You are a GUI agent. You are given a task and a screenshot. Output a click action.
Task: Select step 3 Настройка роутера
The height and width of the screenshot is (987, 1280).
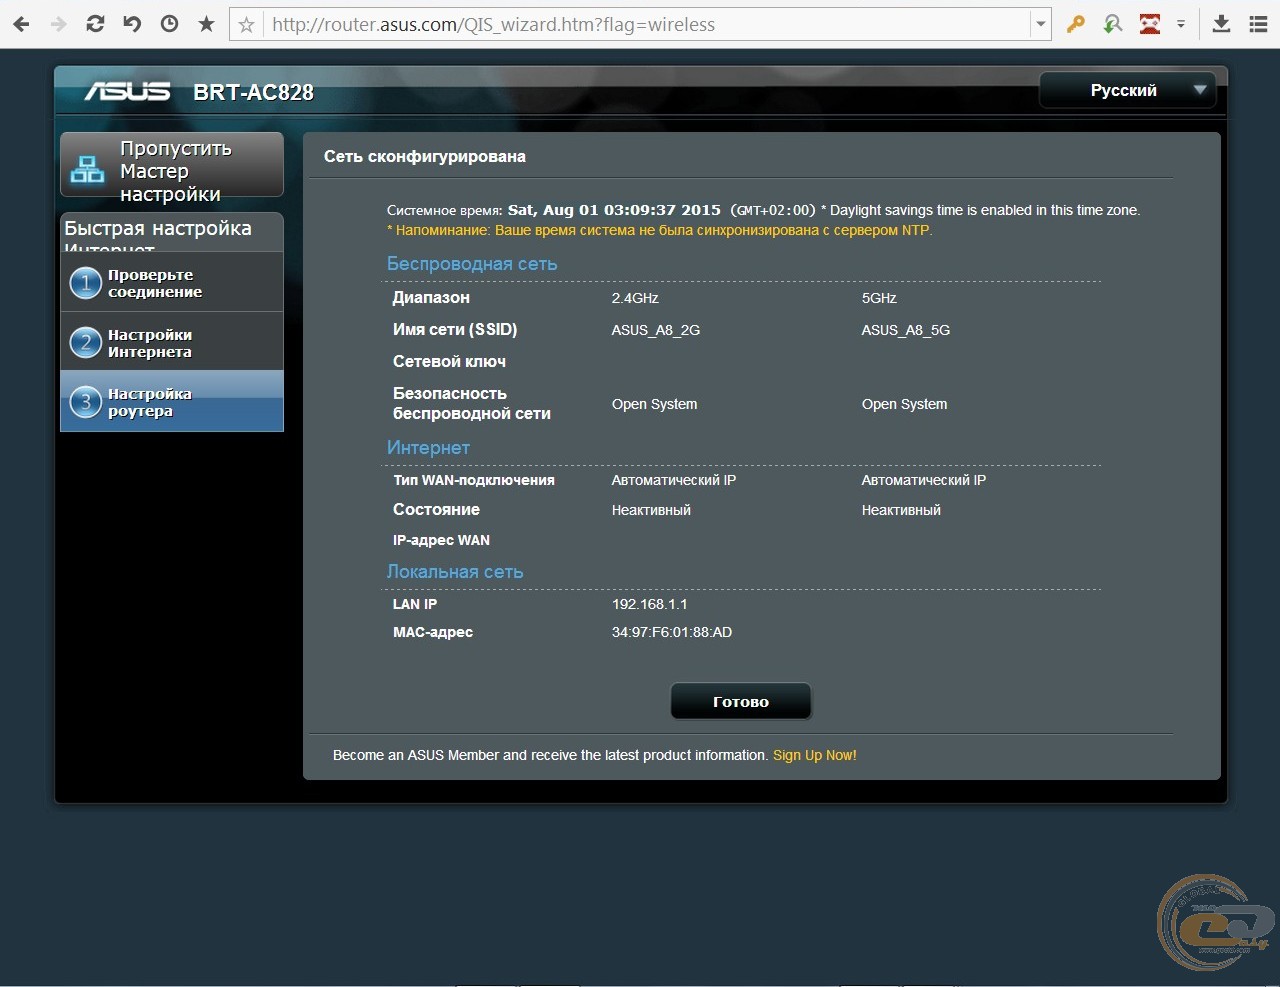172,402
